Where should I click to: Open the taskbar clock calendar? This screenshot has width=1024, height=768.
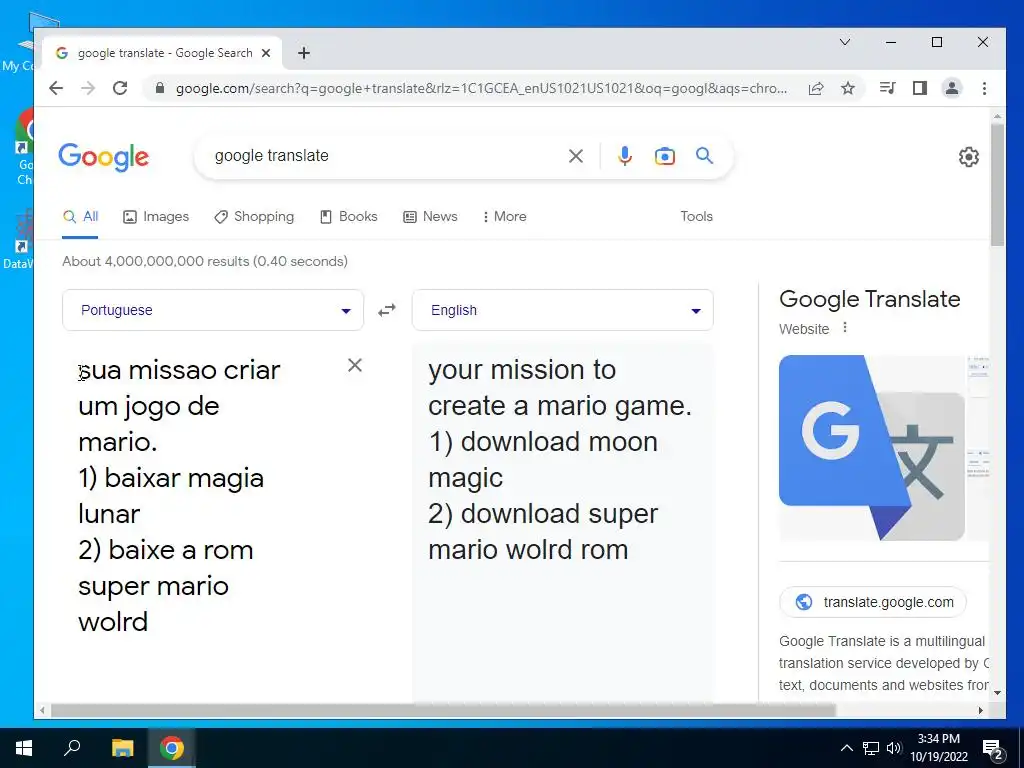click(938, 748)
